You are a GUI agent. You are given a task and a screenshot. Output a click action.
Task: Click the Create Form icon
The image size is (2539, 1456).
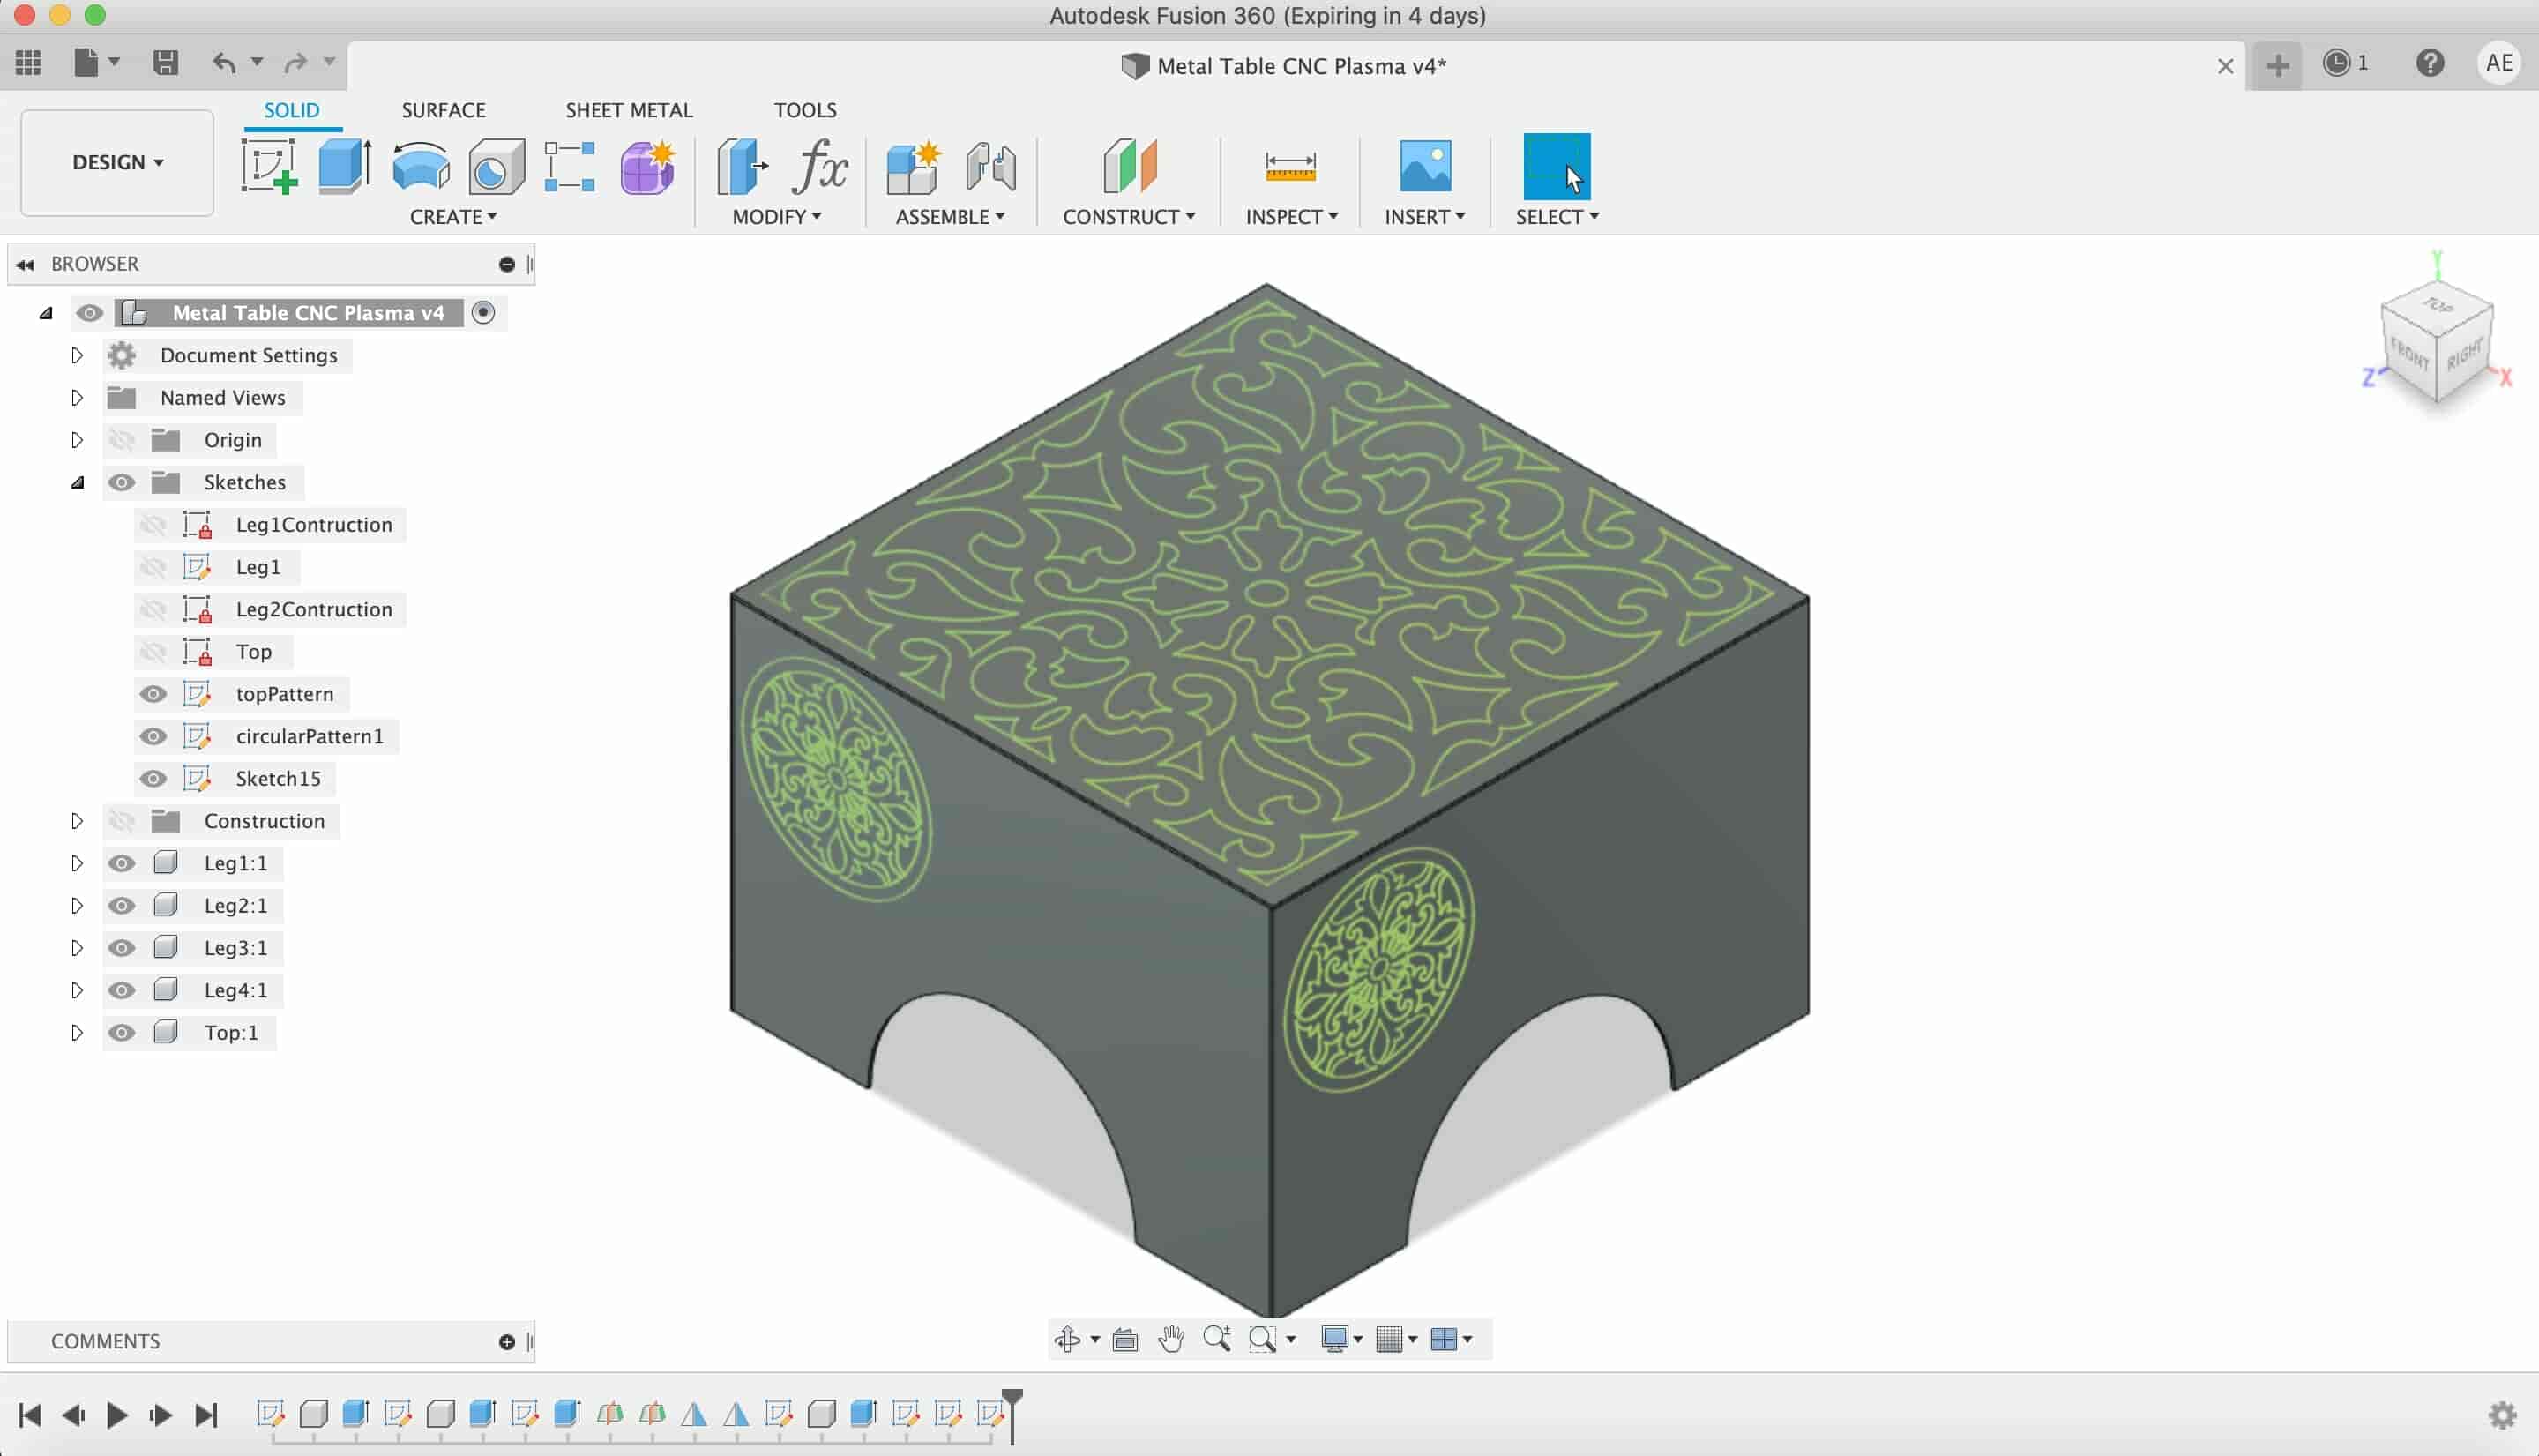[x=647, y=166]
